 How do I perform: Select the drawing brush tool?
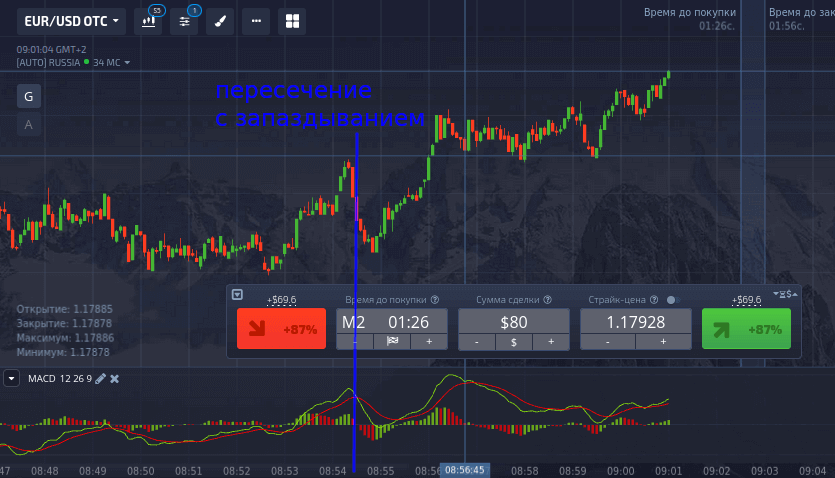coord(220,21)
